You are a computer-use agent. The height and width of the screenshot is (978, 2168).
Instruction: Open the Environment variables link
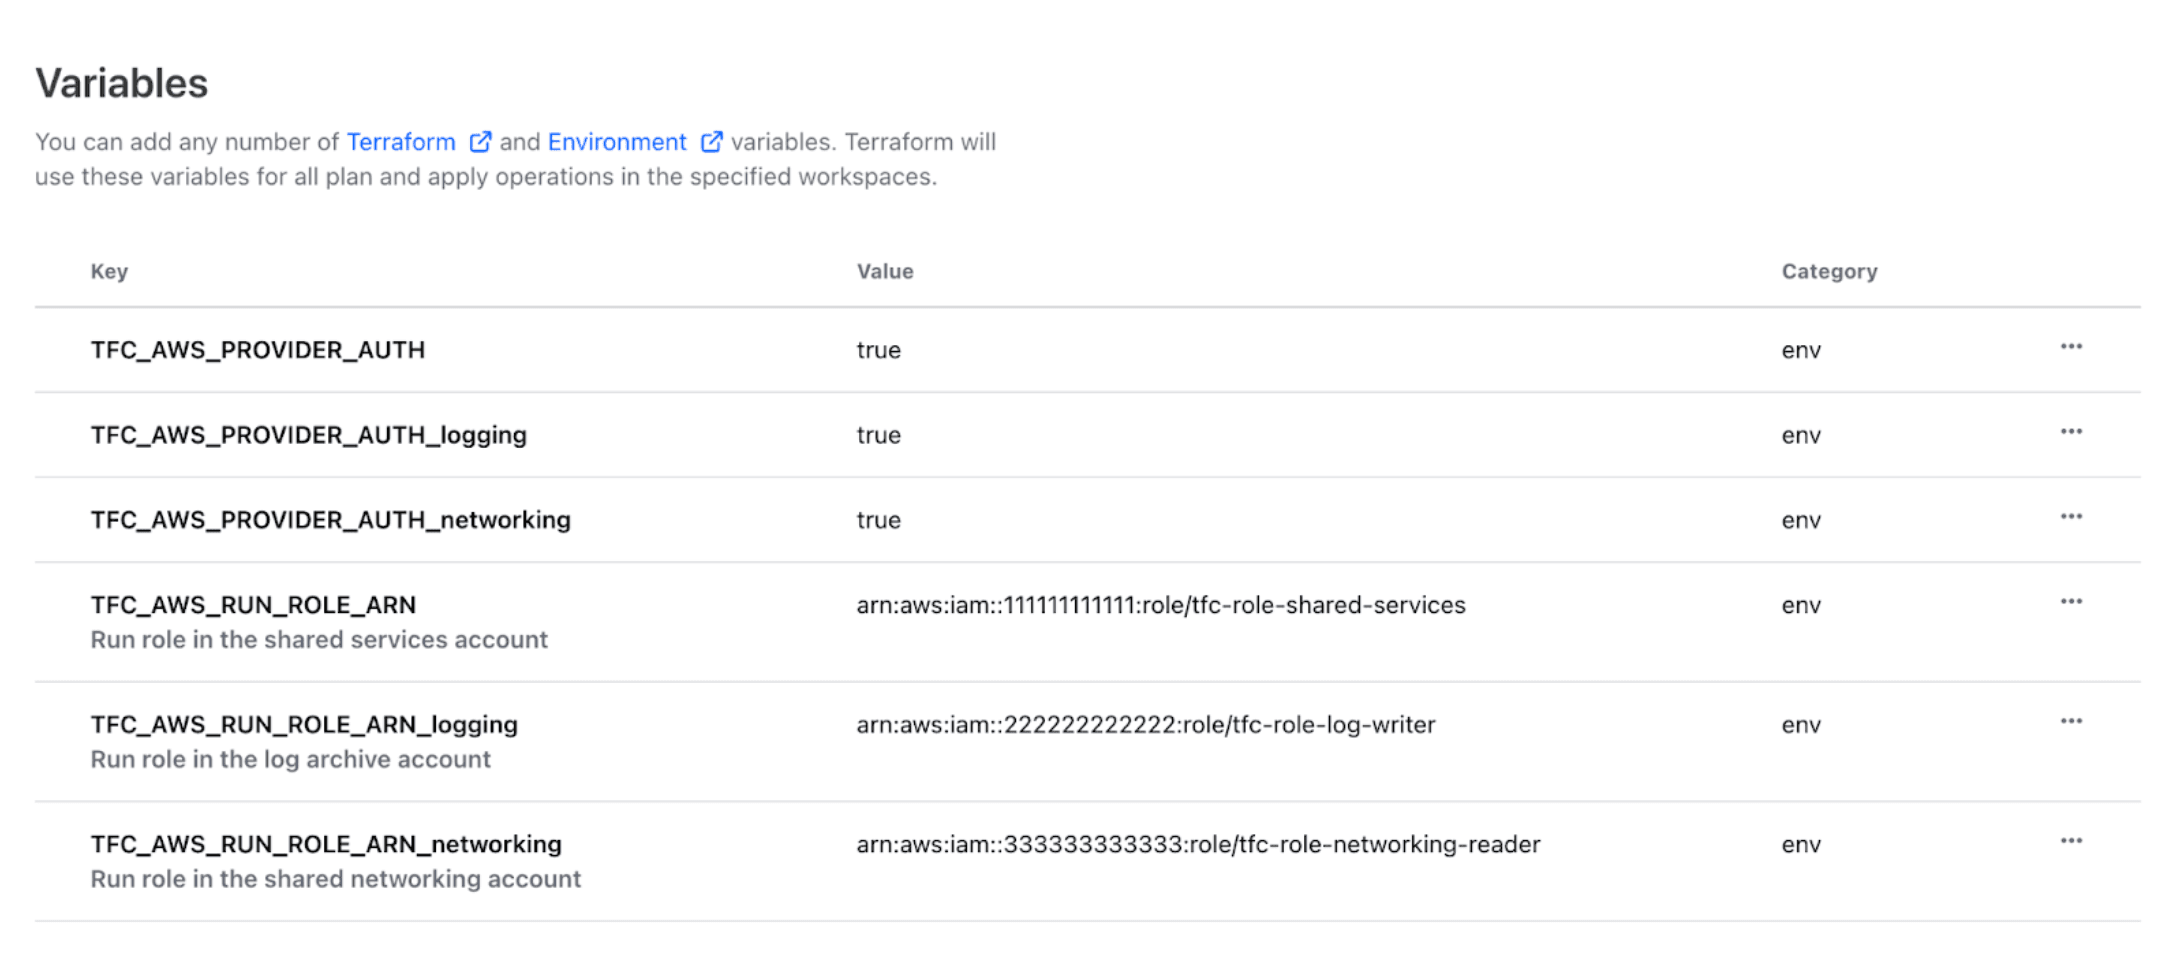coord(617,142)
